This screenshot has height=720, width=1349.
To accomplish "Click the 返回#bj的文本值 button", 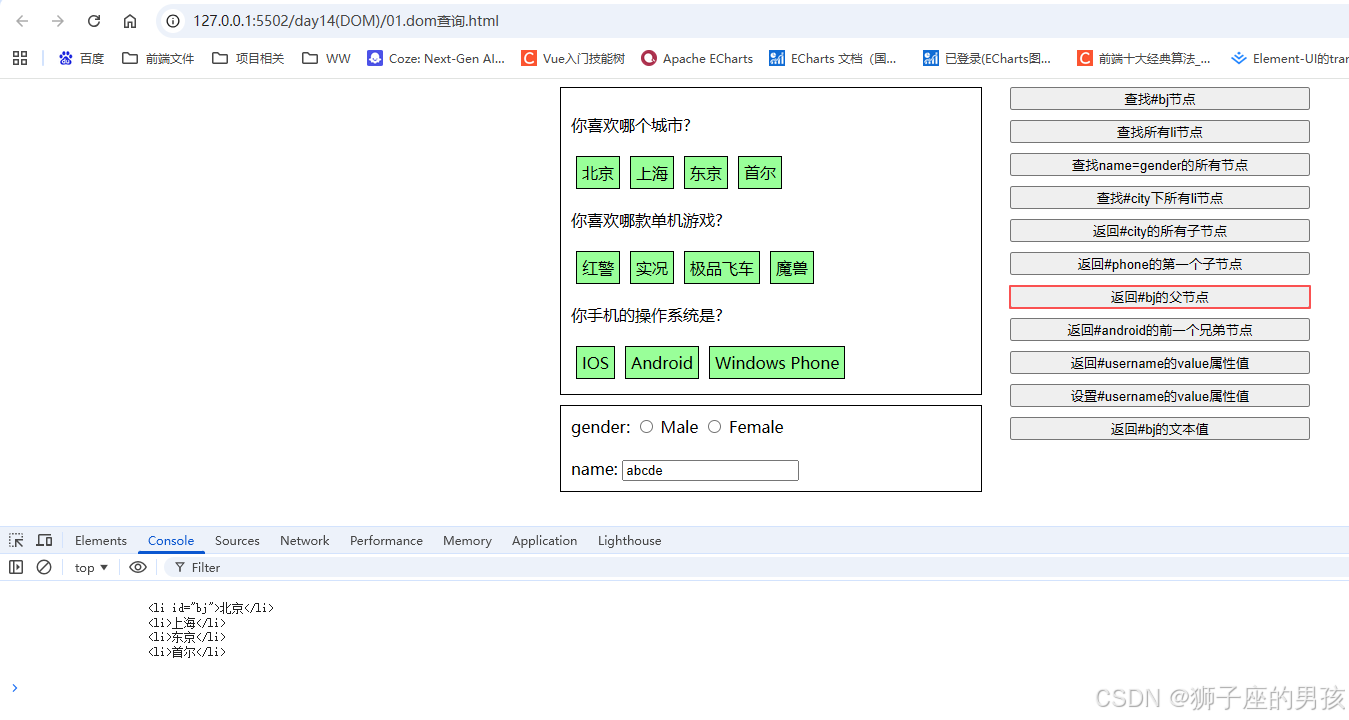I will tap(1159, 428).
